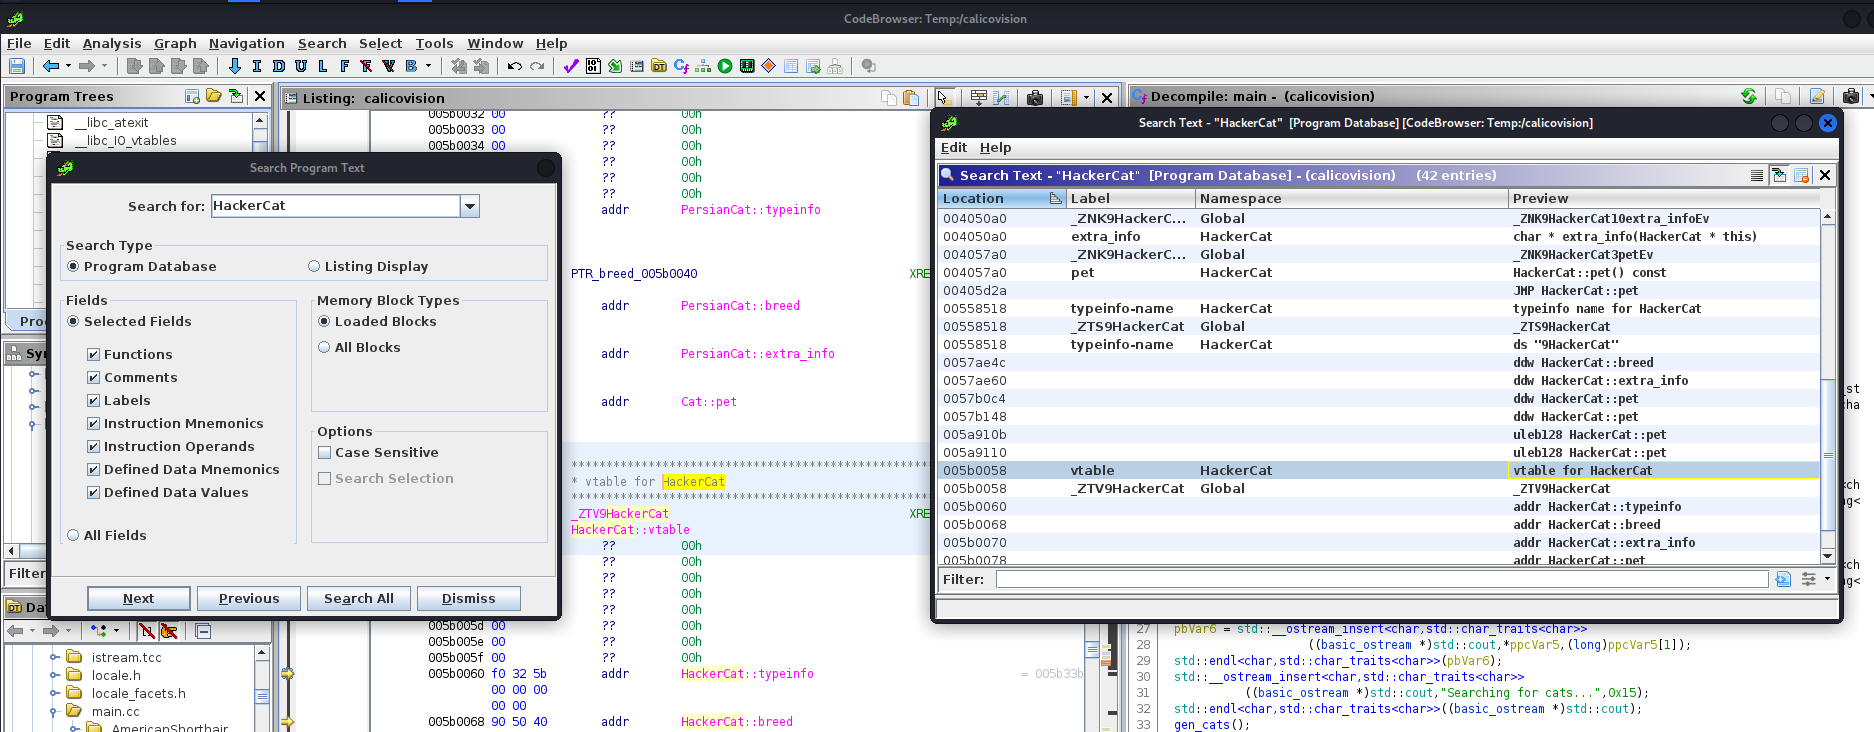This screenshot has height=732, width=1874.
Task: Select Listing Display search type
Action: 314,266
